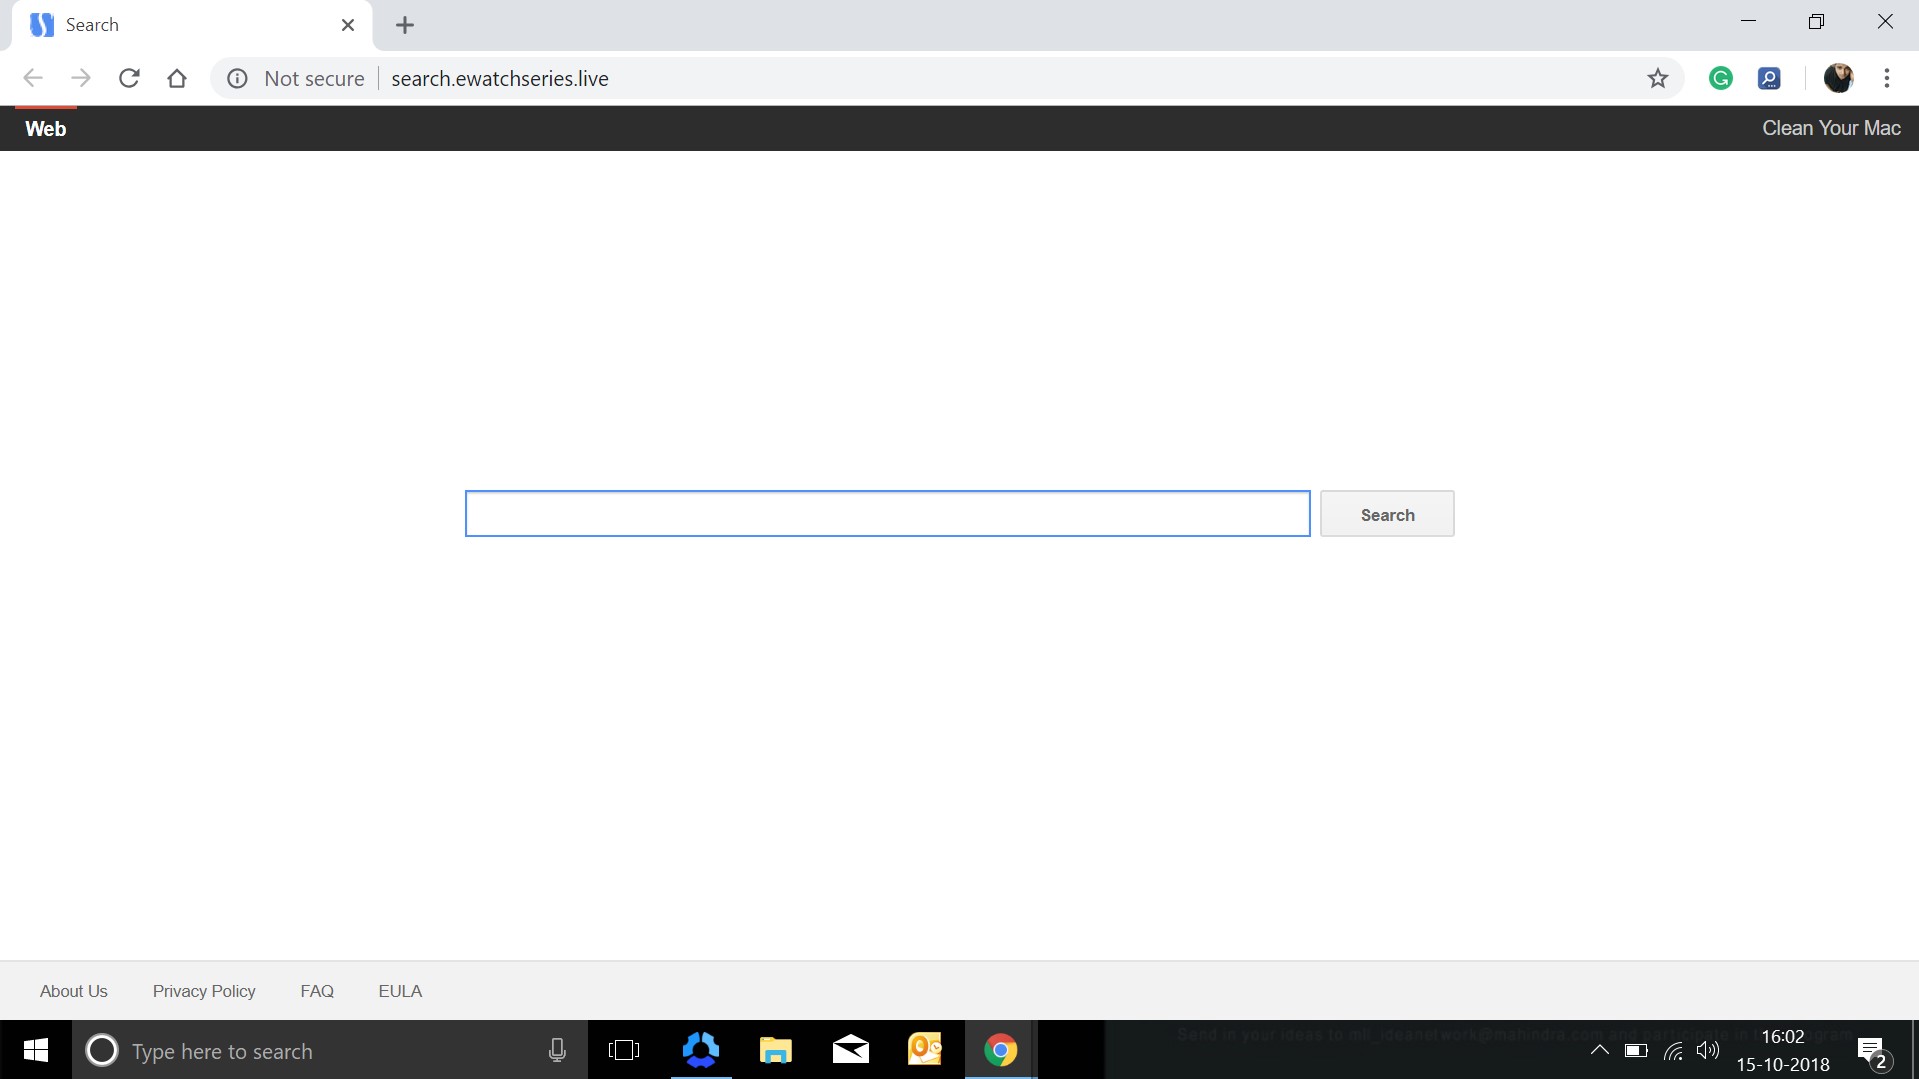Launch Mail from the taskbar
The height and width of the screenshot is (1079, 1919).
[x=850, y=1050]
